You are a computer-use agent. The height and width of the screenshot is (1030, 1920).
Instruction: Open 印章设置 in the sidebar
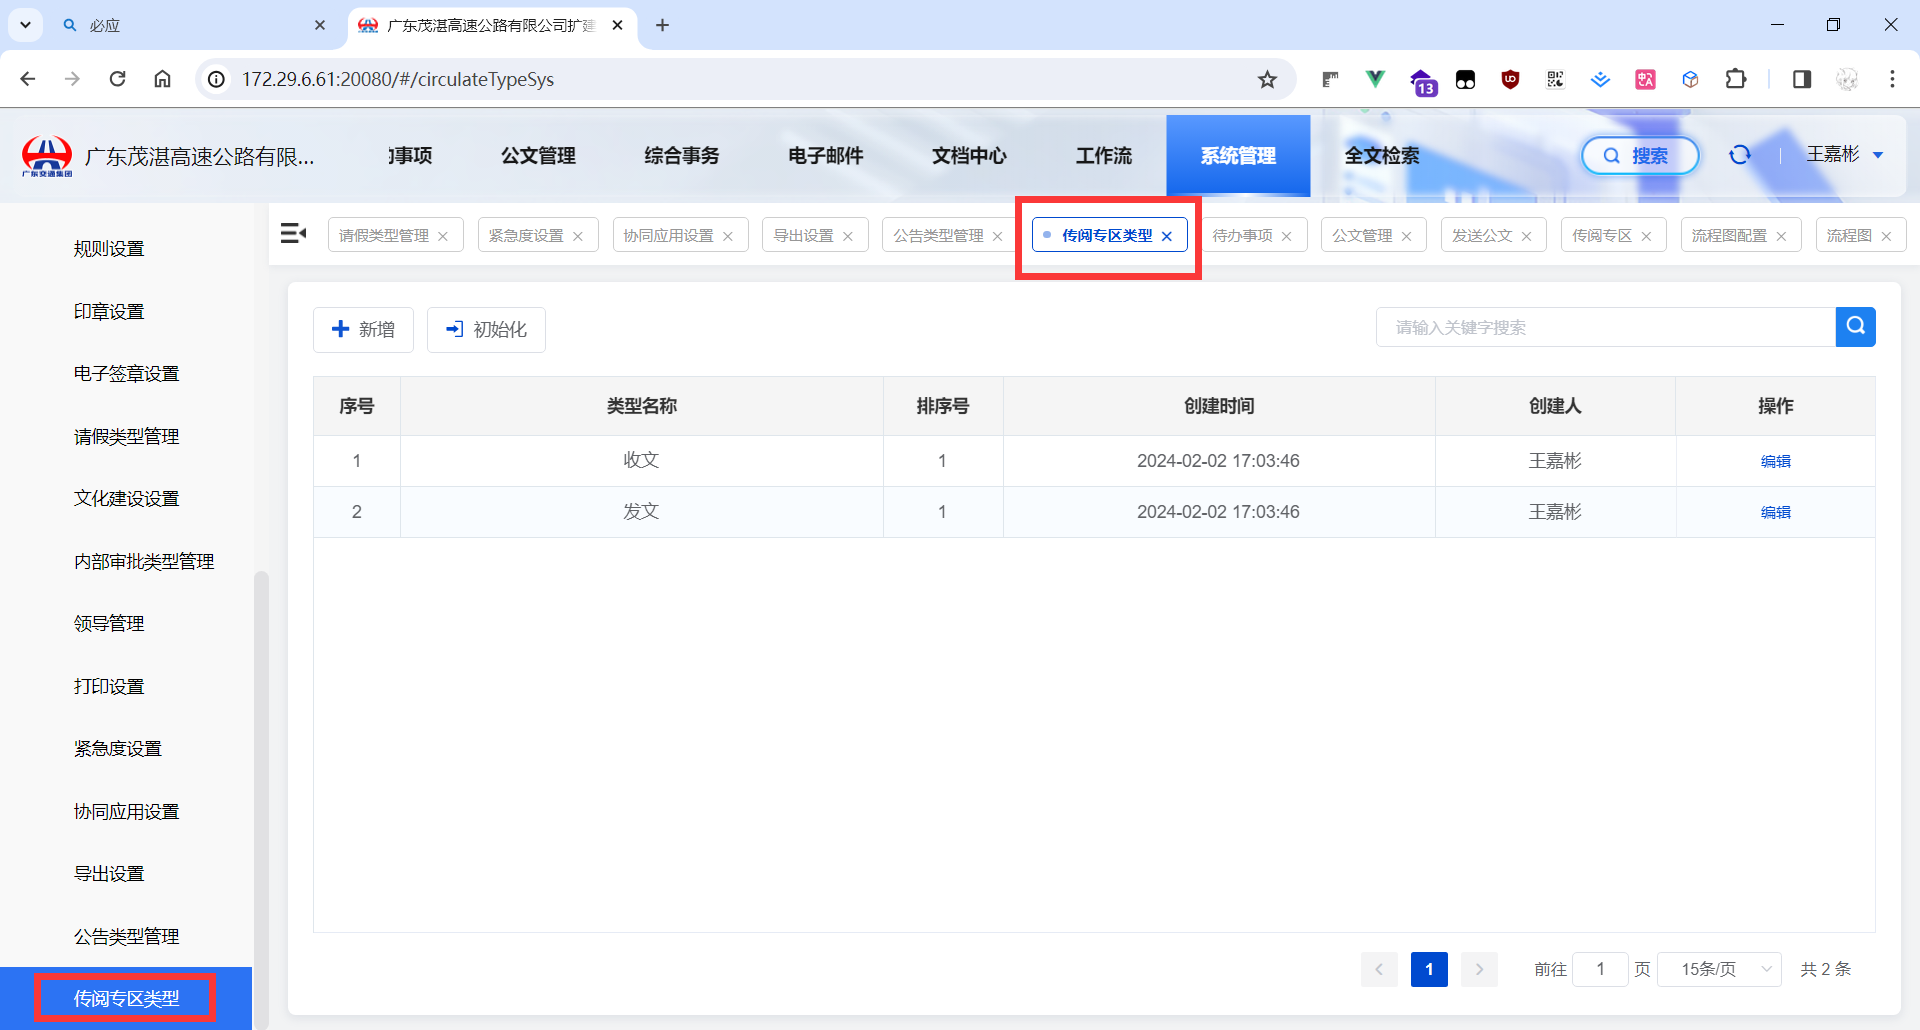(109, 312)
